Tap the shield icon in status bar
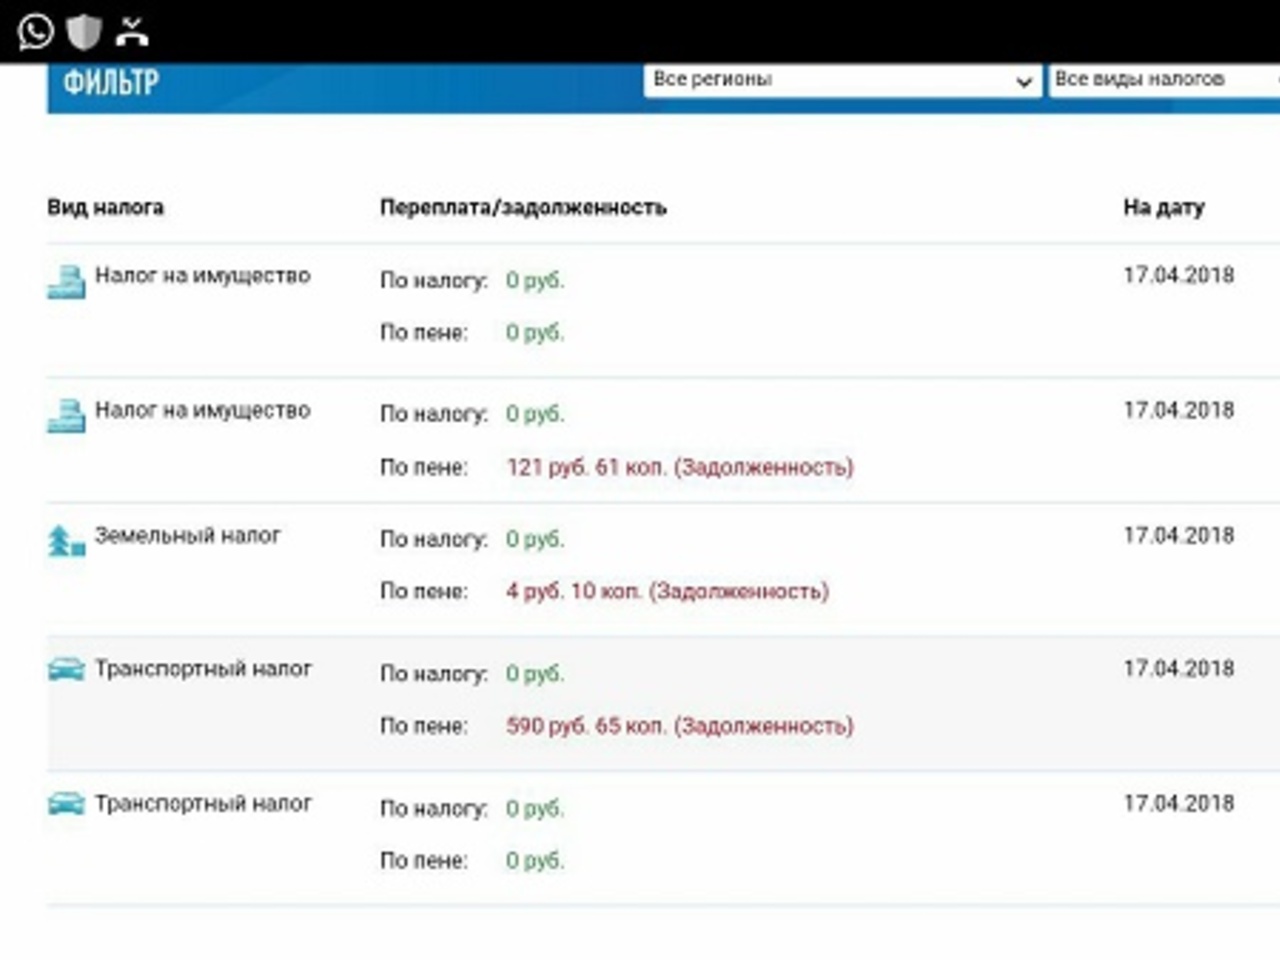 [84, 31]
